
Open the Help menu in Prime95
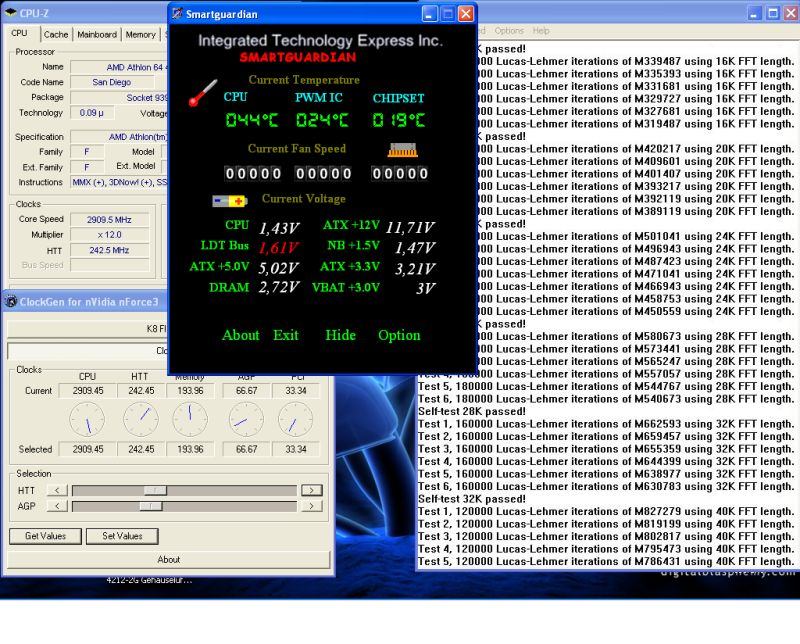coord(541,31)
